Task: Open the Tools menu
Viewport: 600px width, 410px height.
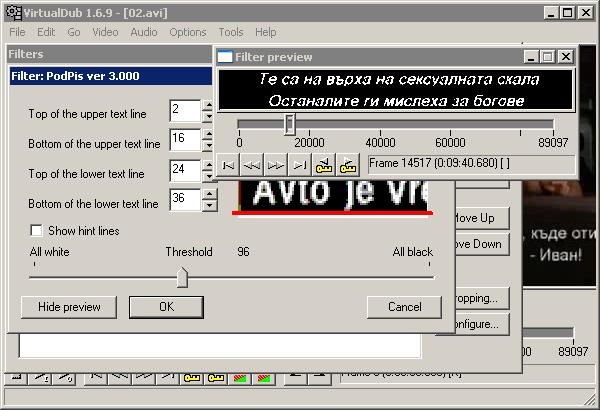Action: (x=231, y=32)
